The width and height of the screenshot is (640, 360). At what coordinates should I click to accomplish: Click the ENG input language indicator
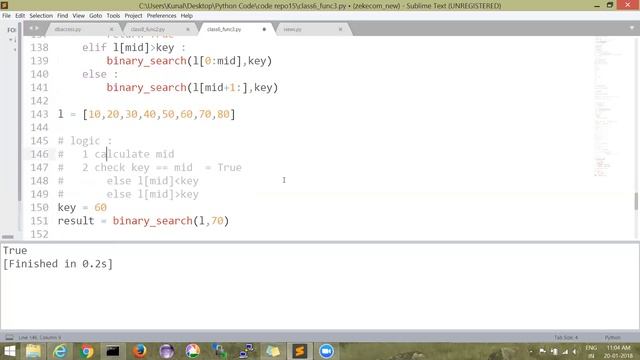(x=591, y=351)
